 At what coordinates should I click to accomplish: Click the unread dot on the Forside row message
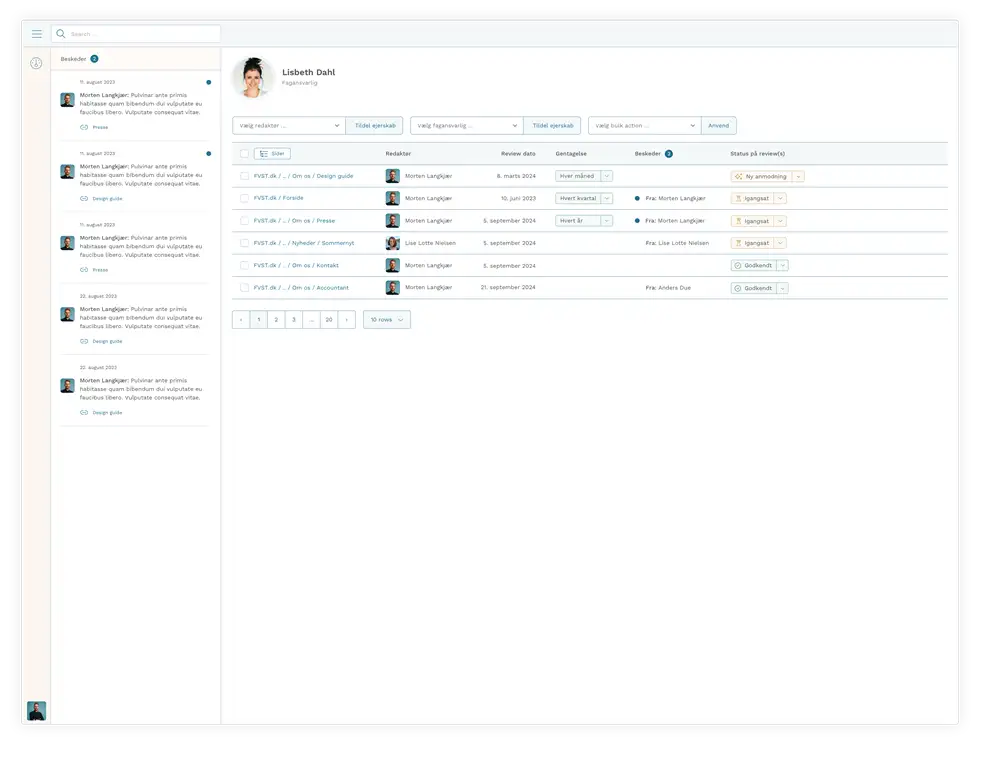click(x=637, y=199)
